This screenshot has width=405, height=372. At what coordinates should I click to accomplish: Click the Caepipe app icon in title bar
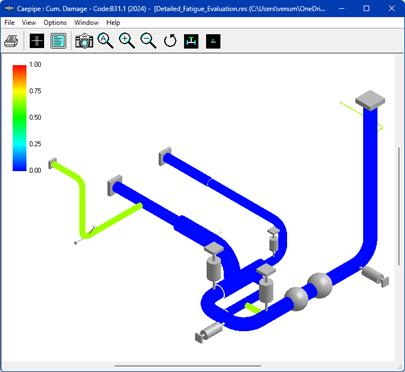coord(8,8)
